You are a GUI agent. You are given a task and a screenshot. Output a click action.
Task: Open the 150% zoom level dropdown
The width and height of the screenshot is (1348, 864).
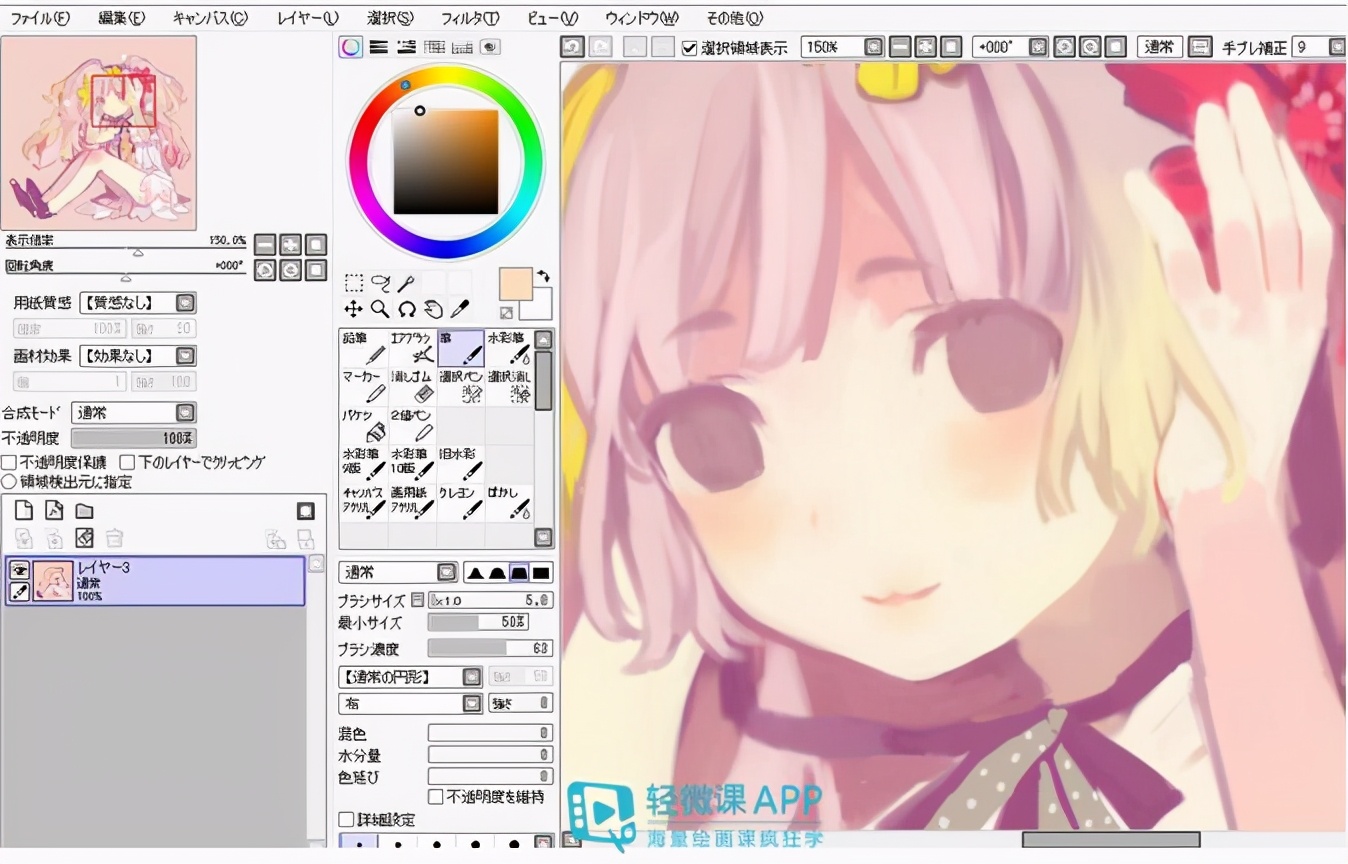843,47
